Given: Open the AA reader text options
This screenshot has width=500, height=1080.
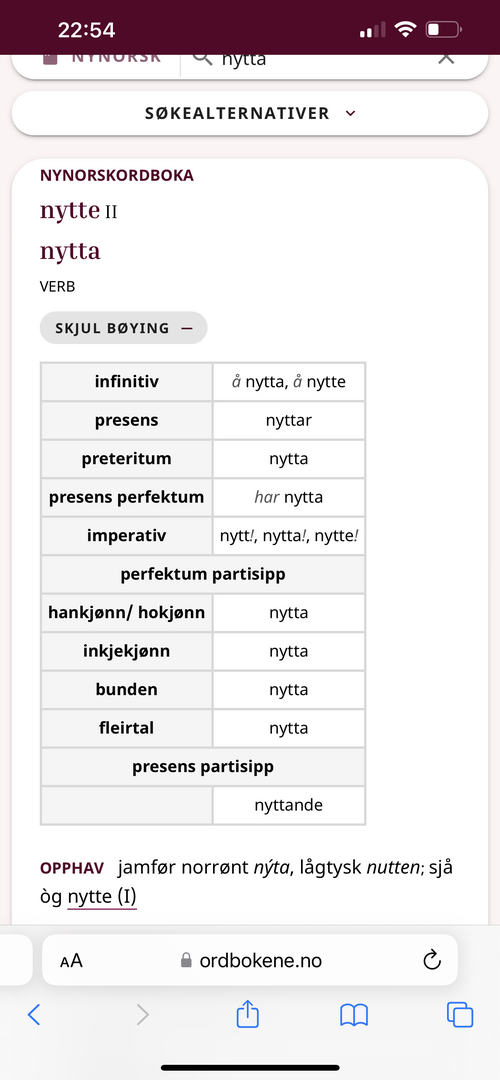Looking at the screenshot, I should pos(71,961).
